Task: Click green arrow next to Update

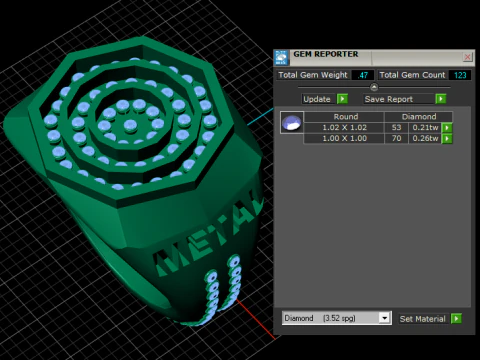Action: click(342, 99)
